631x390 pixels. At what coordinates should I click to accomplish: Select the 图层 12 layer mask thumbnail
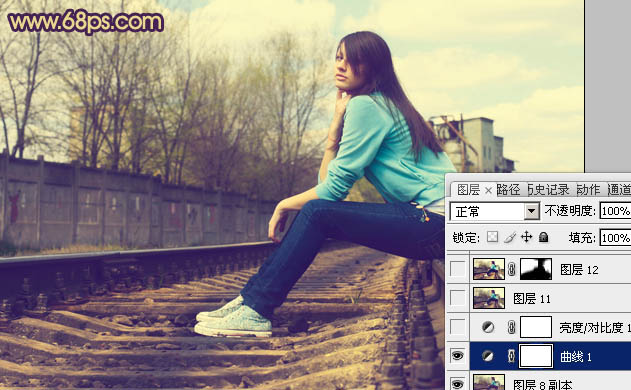(x=536, y=269)
